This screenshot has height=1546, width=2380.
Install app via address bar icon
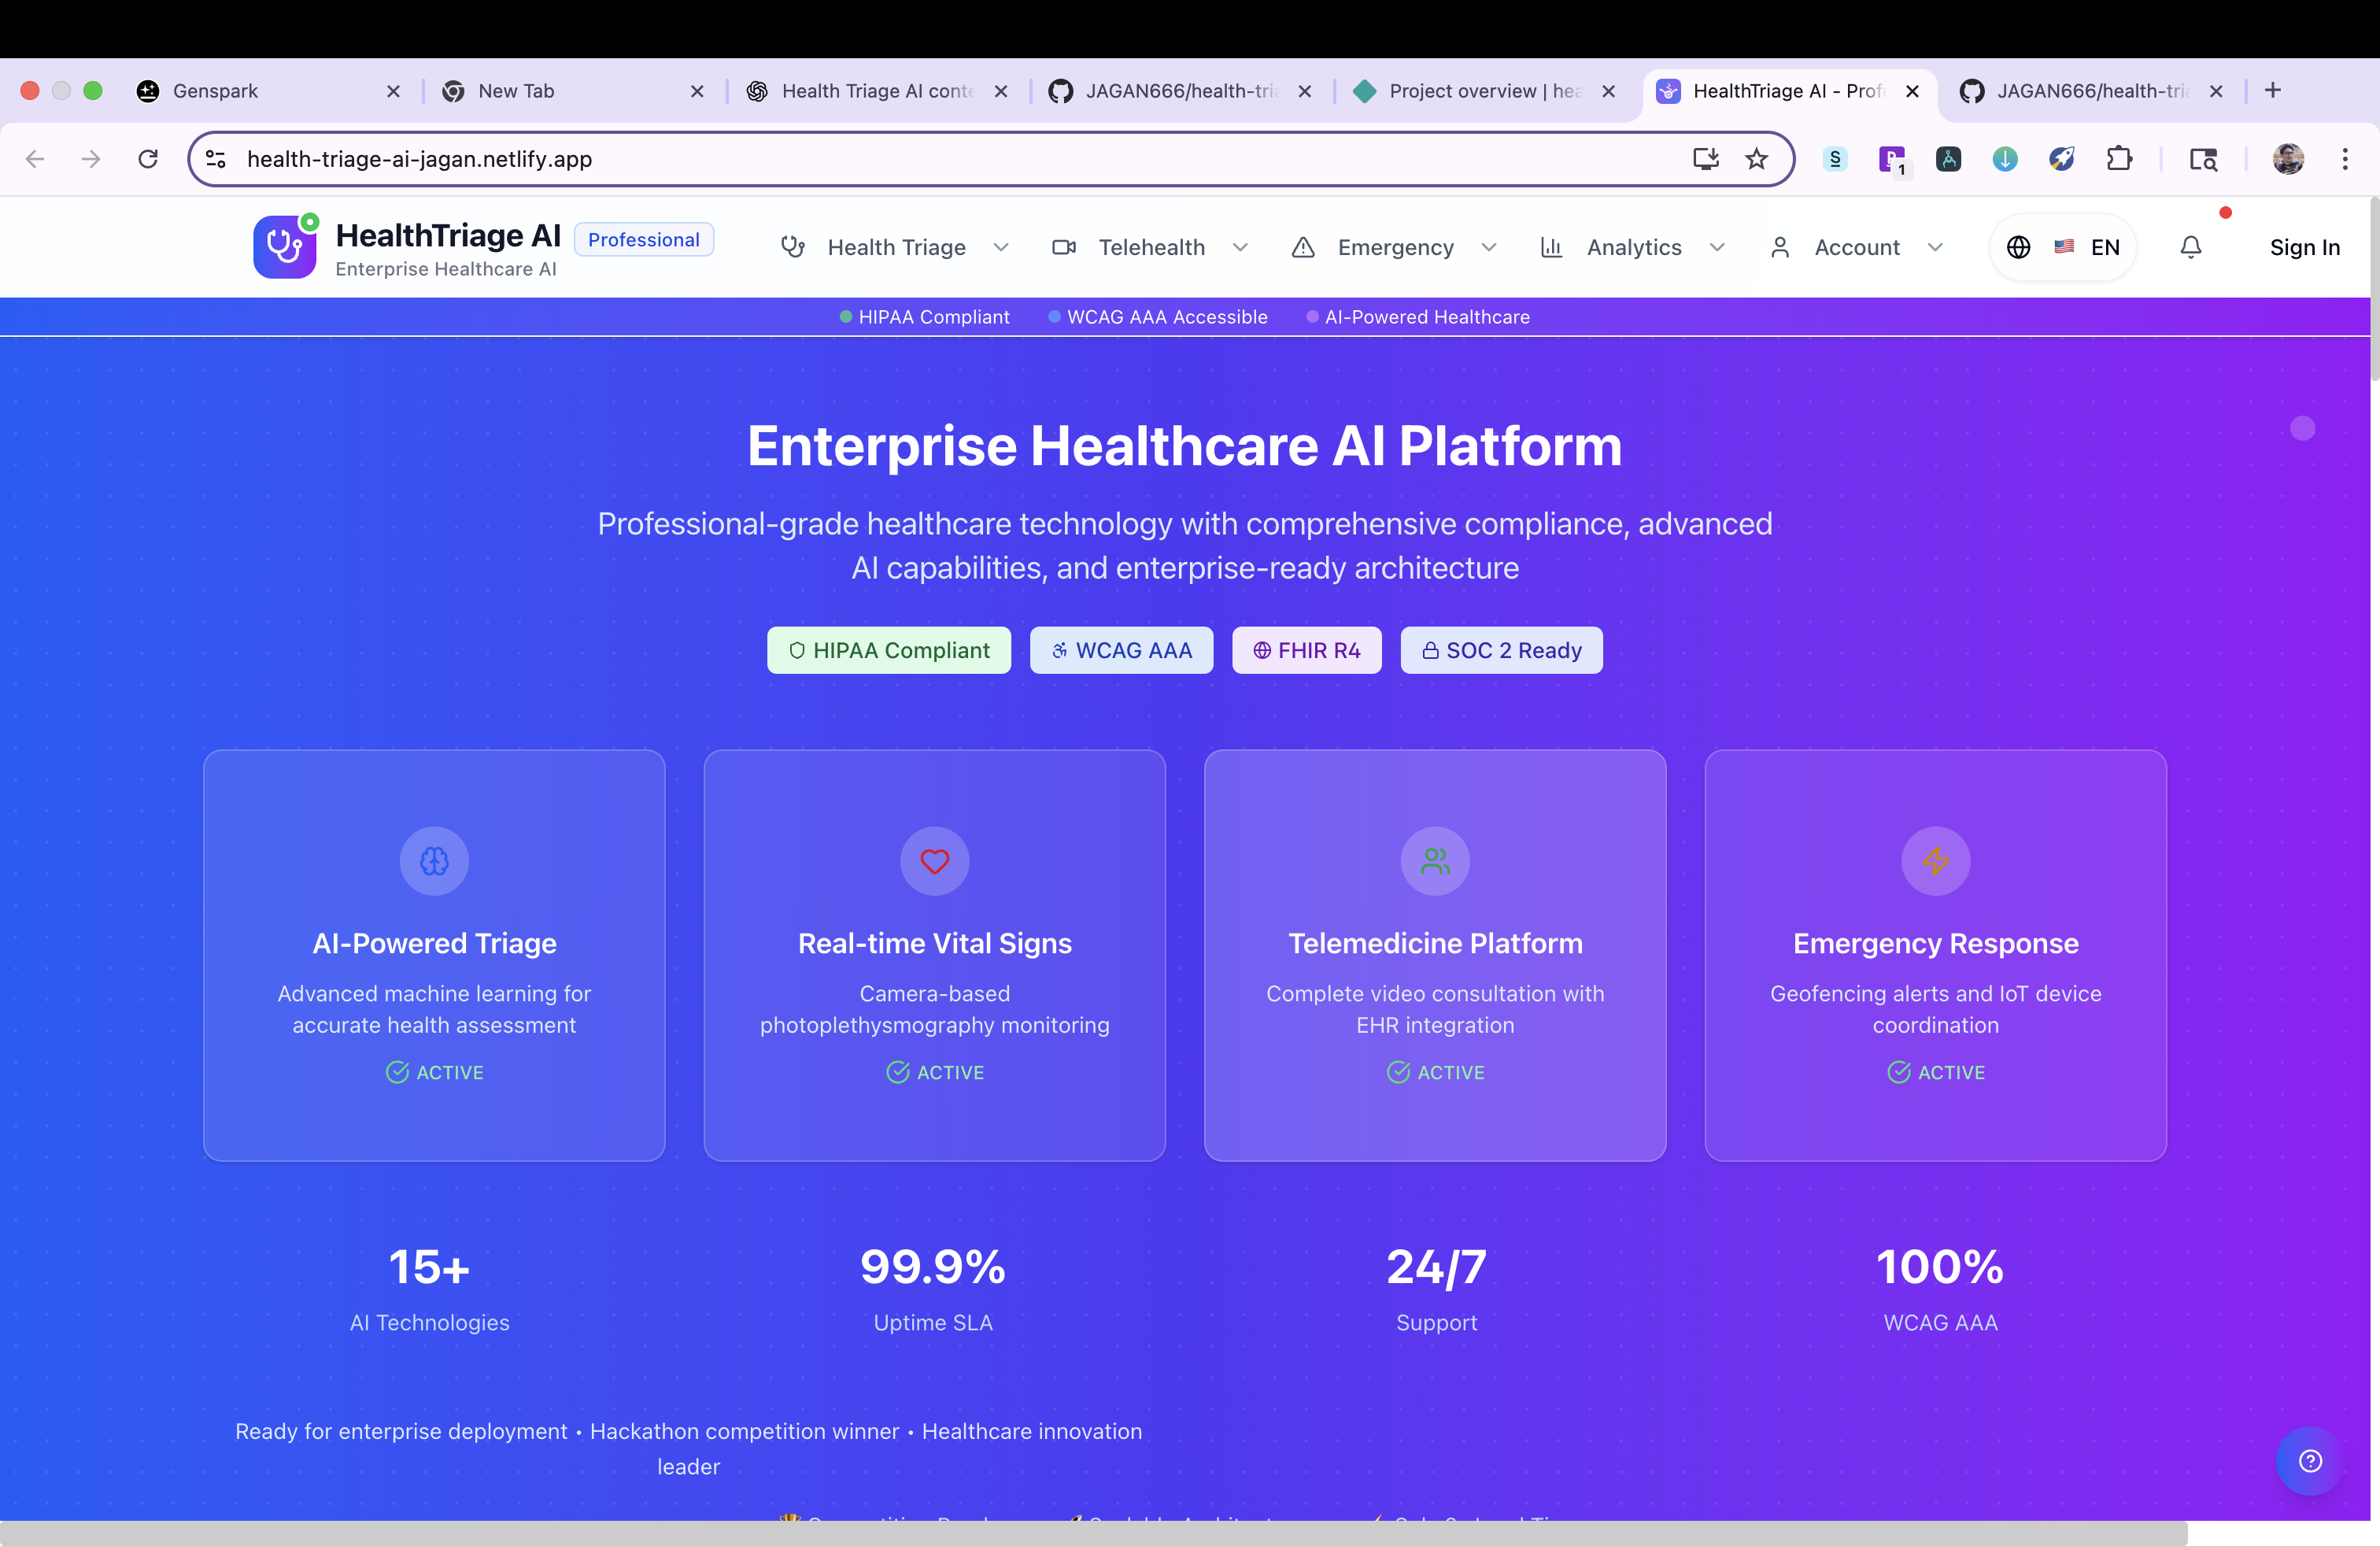1705,159
